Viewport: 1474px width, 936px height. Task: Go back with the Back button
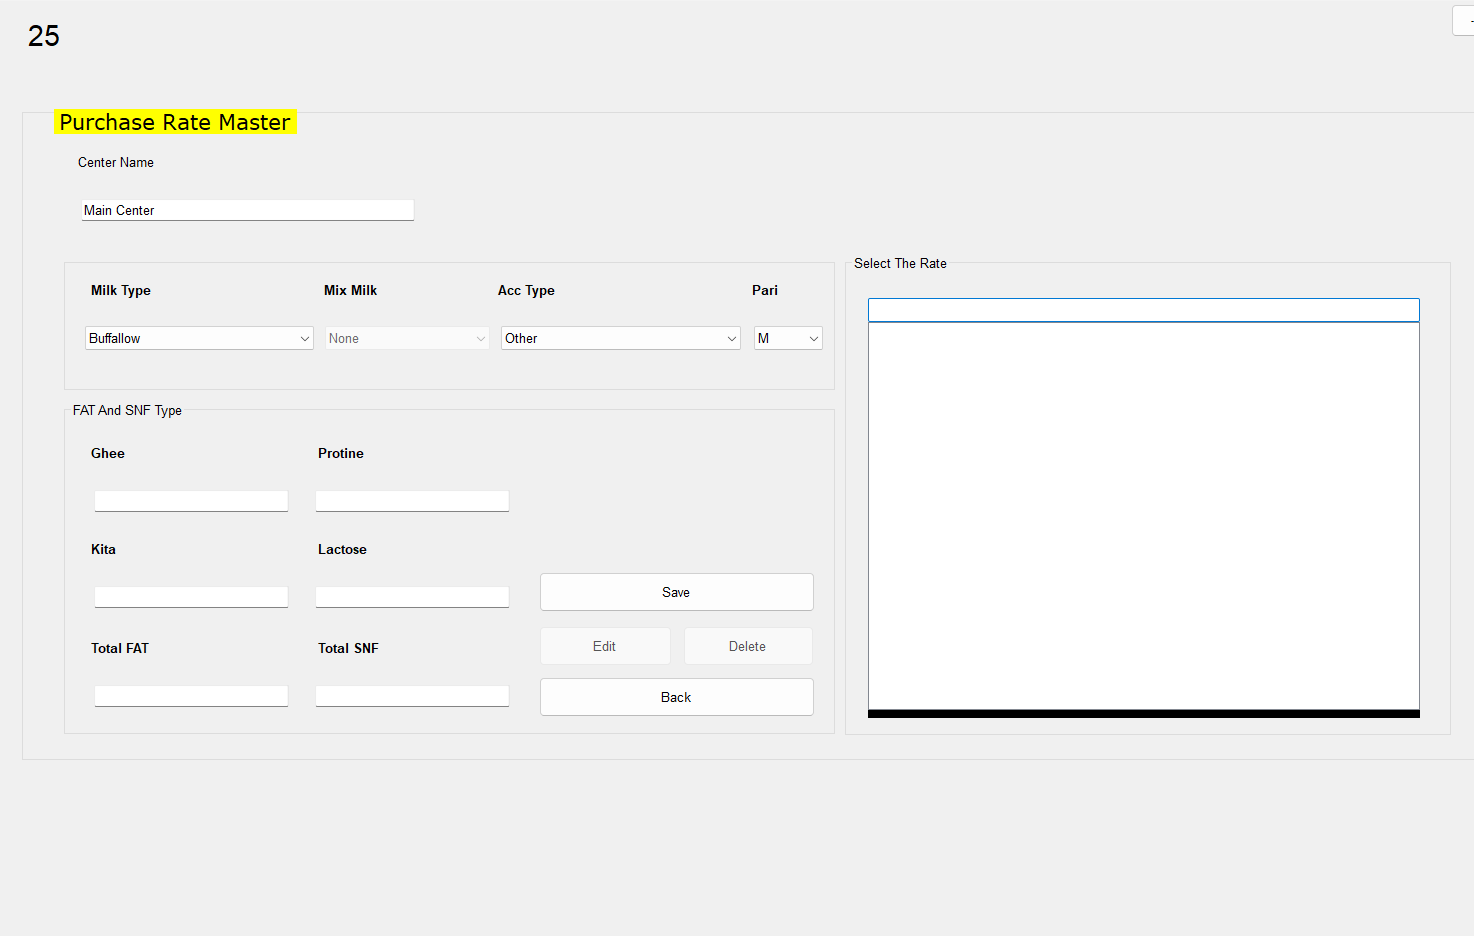click(677, 697)
